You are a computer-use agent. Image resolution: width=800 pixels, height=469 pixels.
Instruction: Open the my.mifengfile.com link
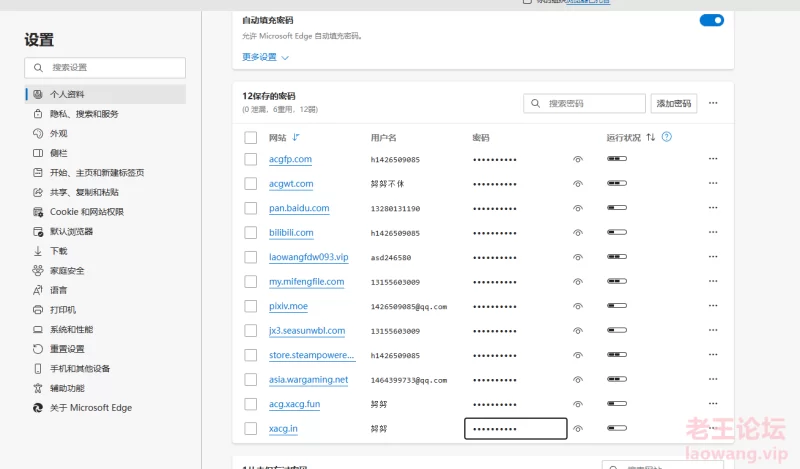pos(306,282)
